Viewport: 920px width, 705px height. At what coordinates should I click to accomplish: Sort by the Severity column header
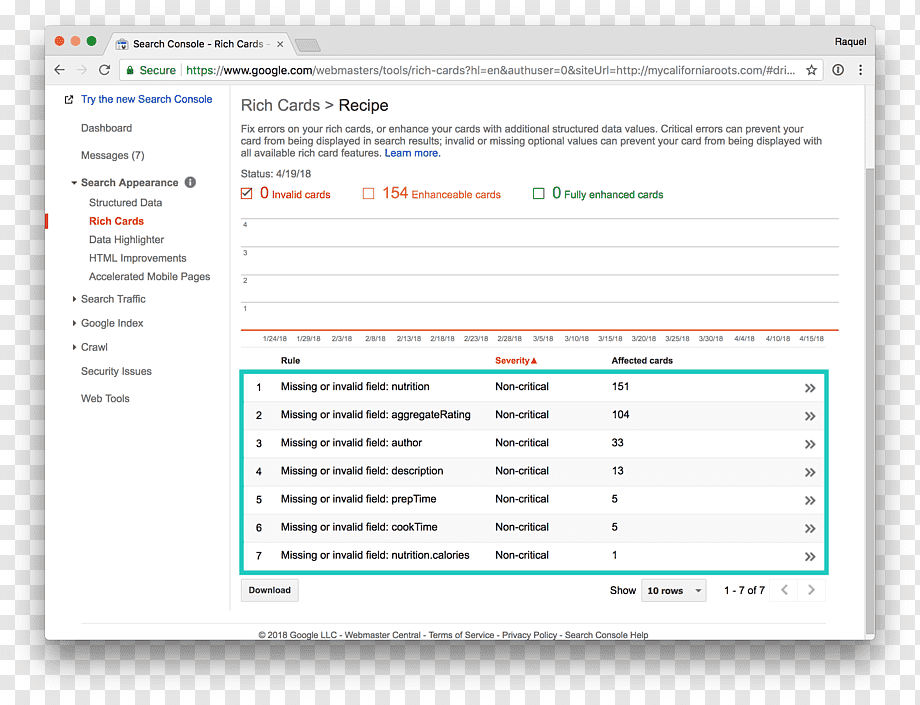pos(516,361)
